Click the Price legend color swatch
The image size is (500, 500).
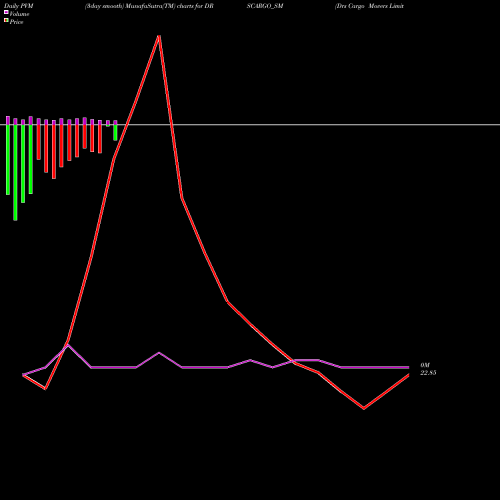(6, 20)
